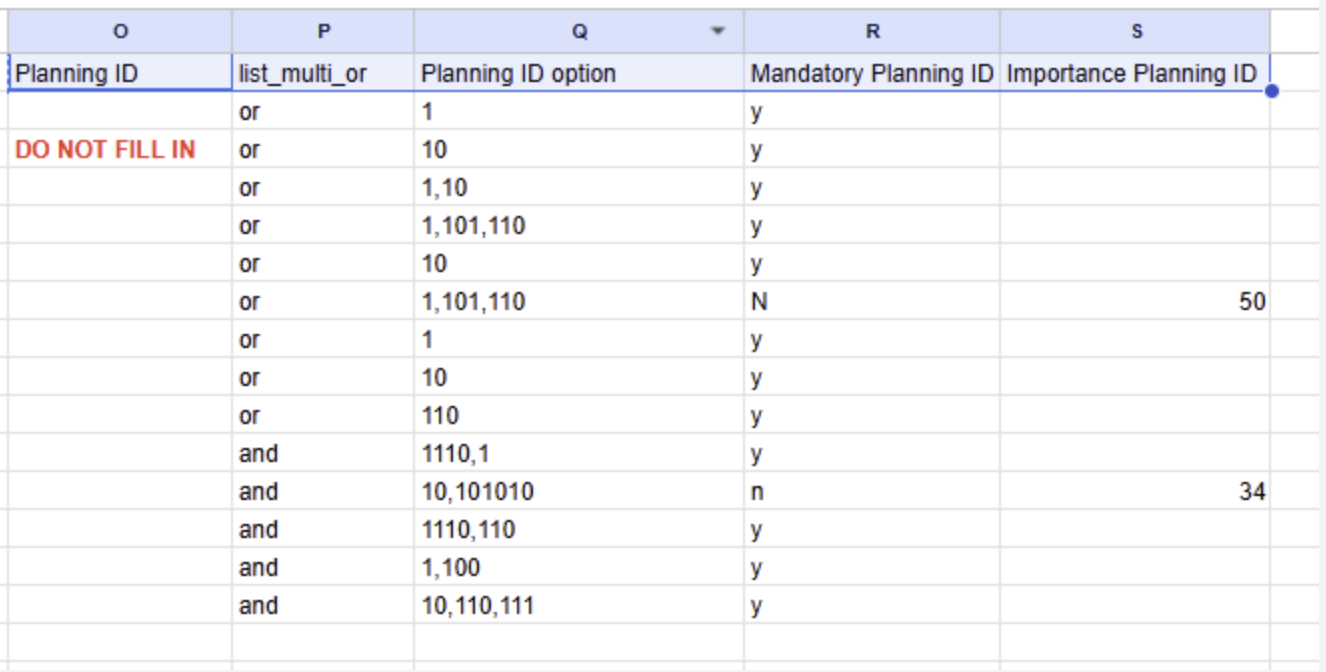1326x672 pixels.
Task: Select column O header
Action: click(120, 31)
